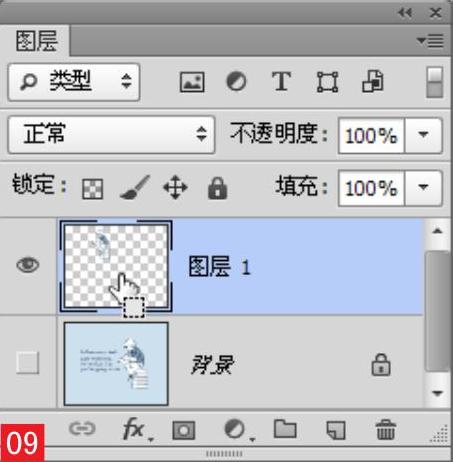Image resolution: width=453 pixels, height=462 pixels.
Task: Click the shape layer filter icon
Action: [327, 82]
